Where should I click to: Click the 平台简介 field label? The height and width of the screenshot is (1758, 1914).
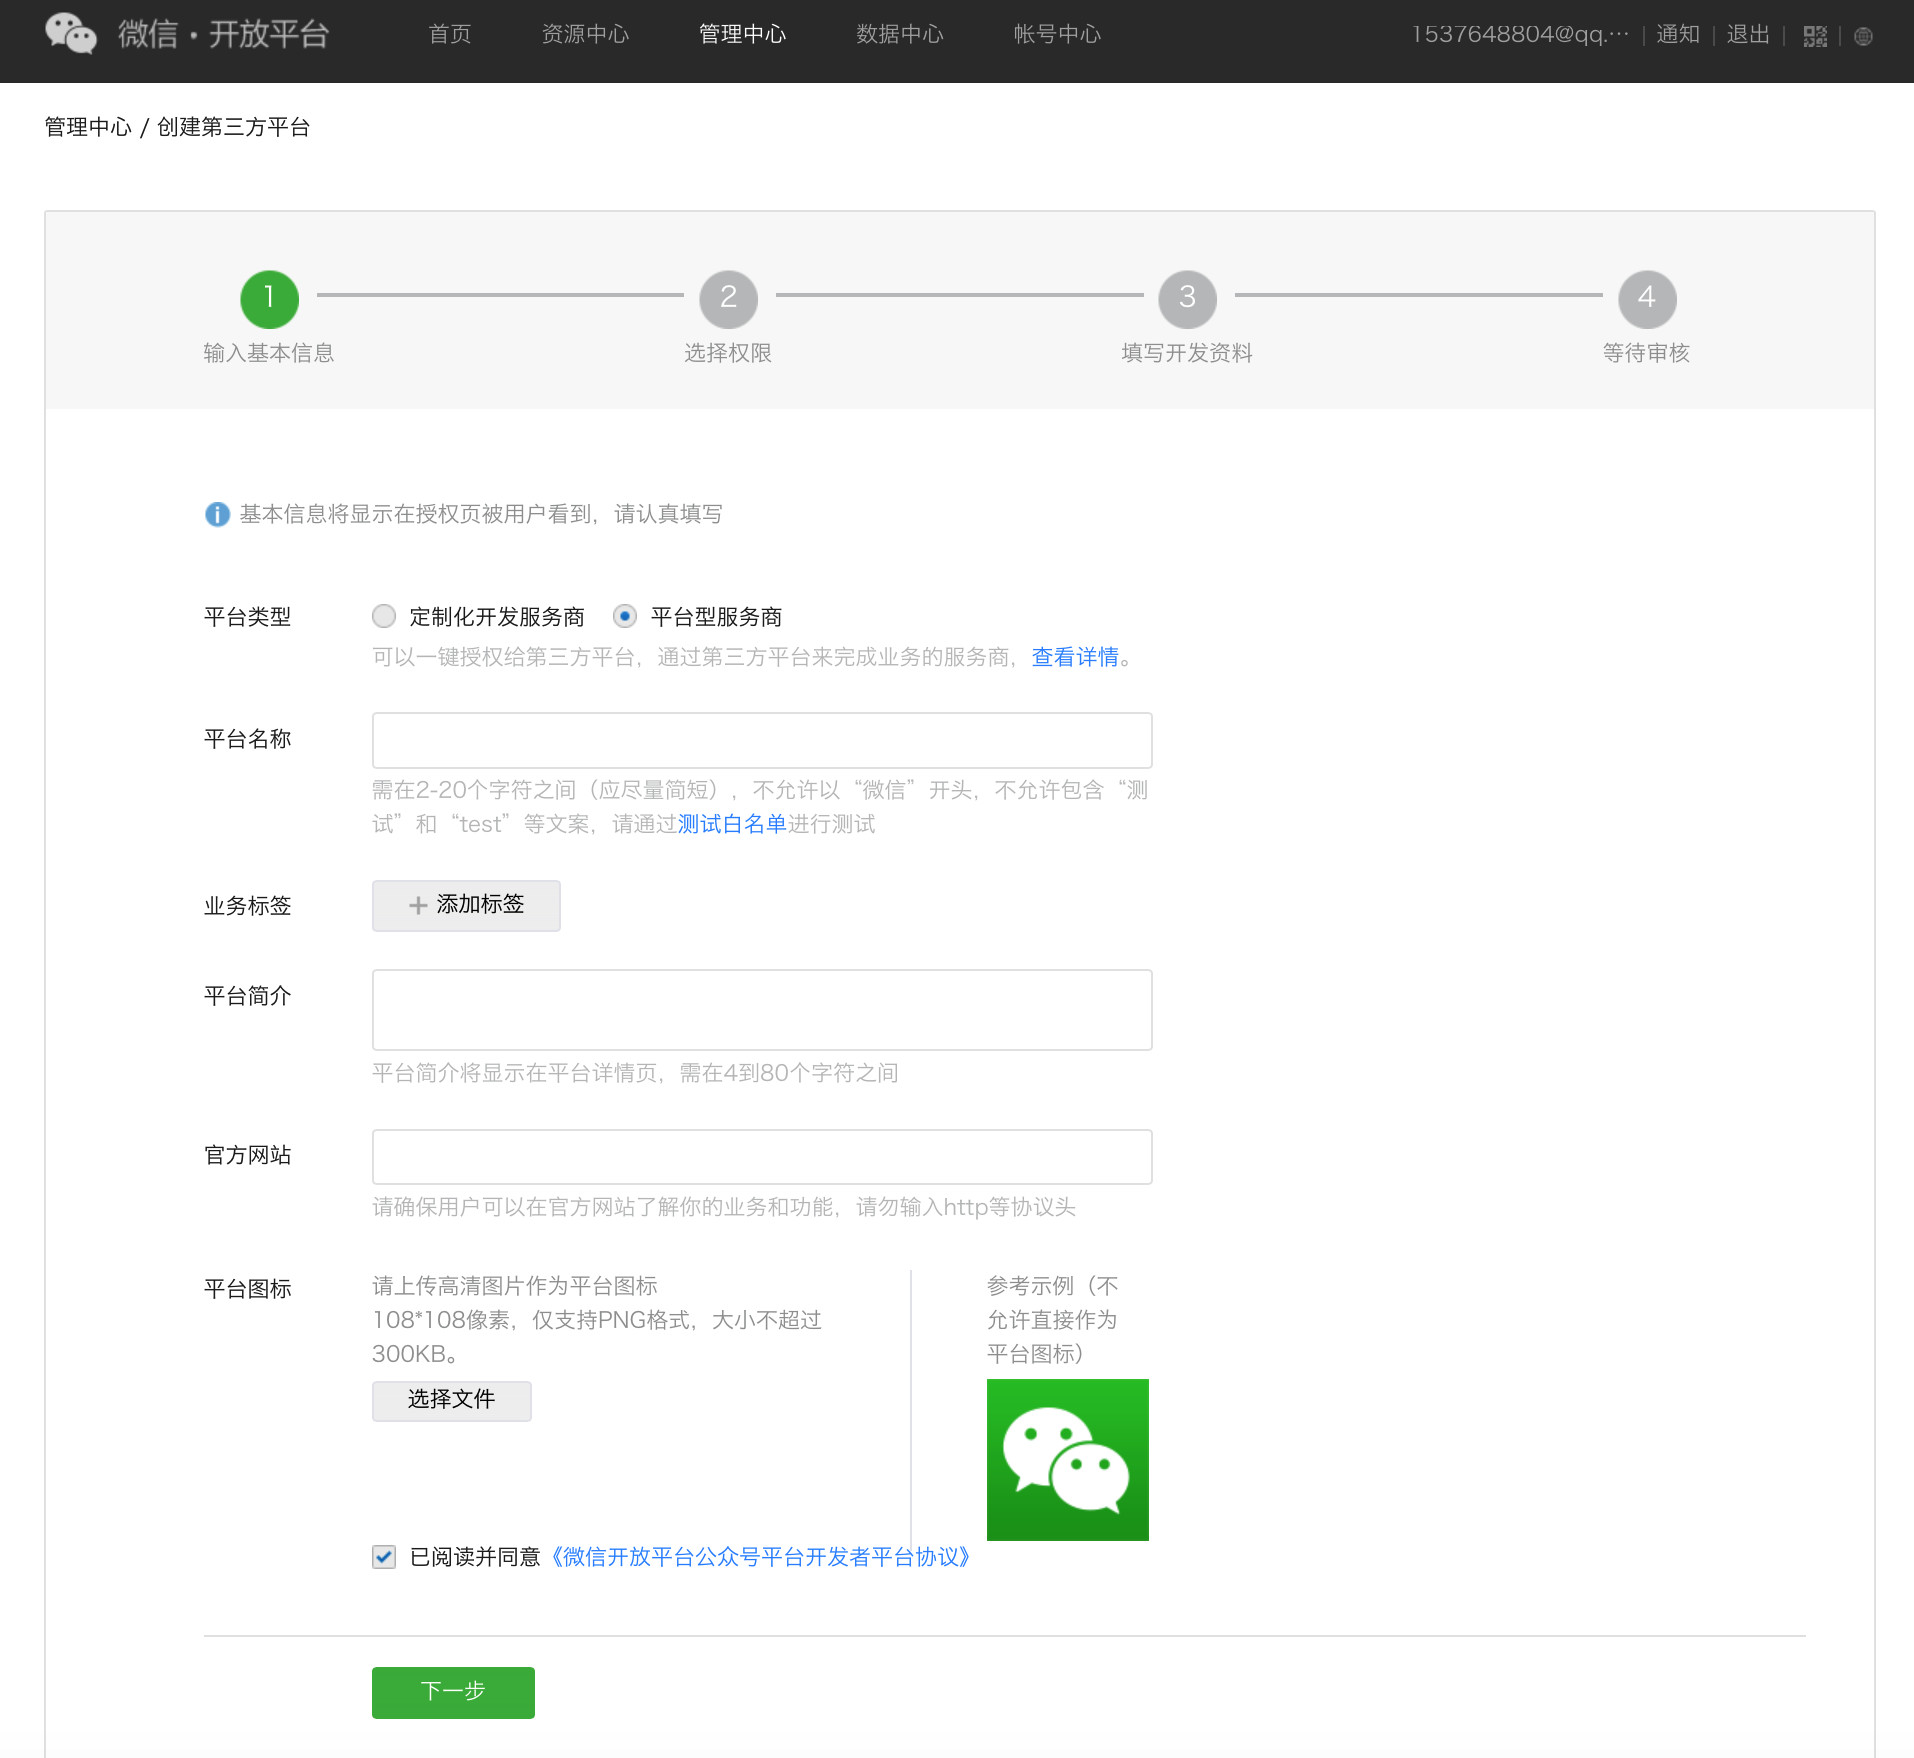click(x=247, y=996)
